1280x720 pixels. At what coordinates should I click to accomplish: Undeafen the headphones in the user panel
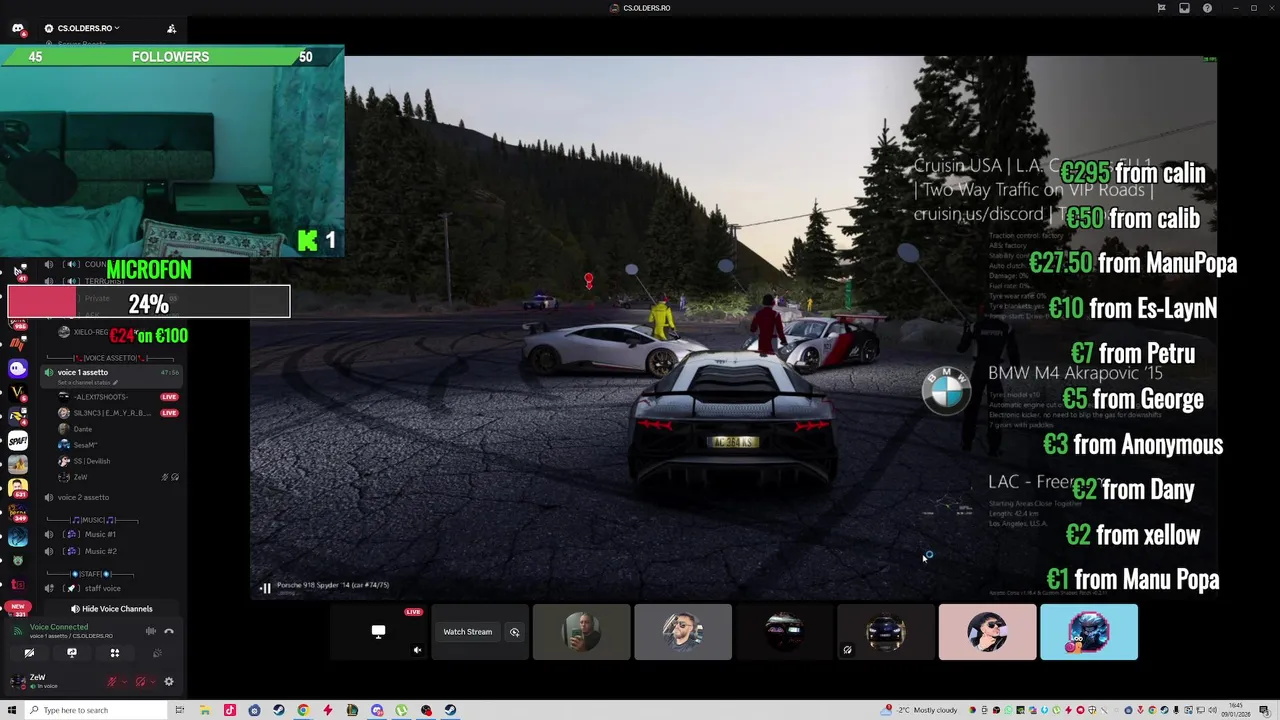[140, 682]
